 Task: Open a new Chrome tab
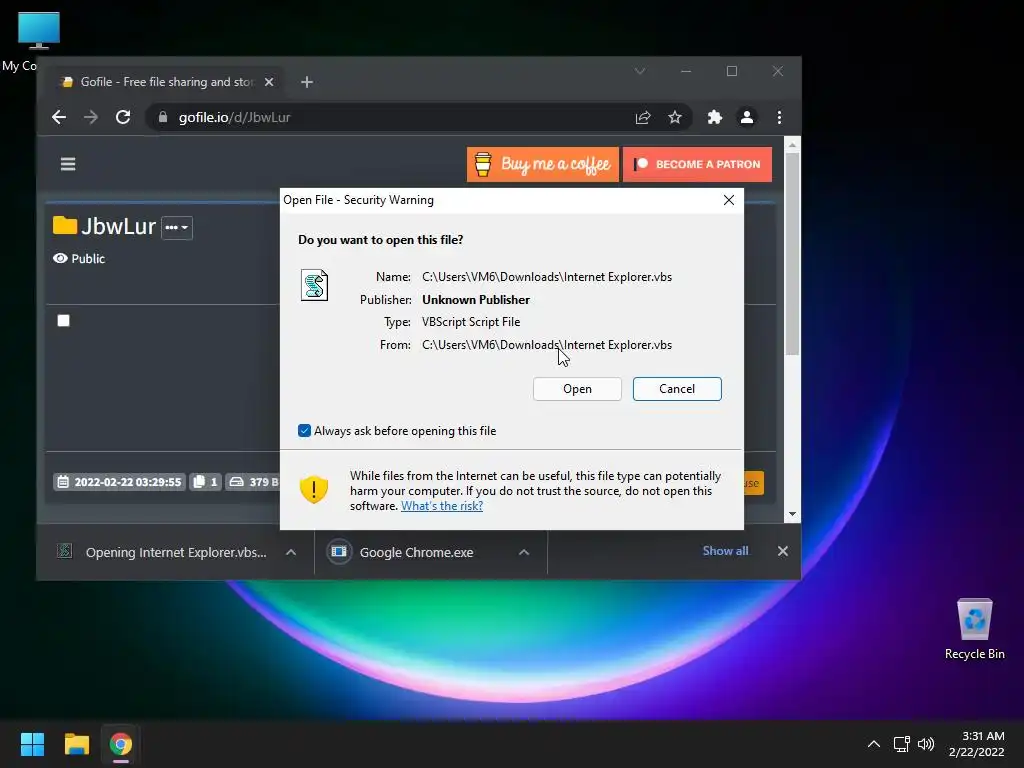(x=307, y=82)
